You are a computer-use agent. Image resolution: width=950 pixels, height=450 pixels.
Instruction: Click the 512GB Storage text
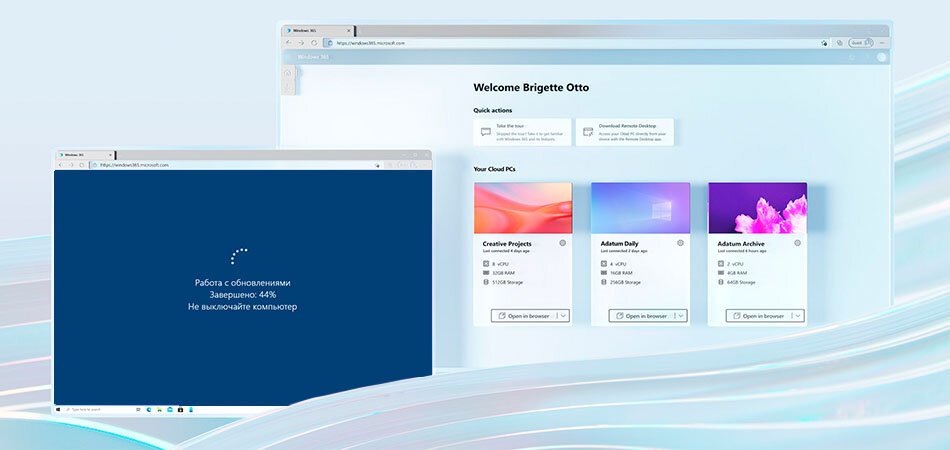click(508, 282)
